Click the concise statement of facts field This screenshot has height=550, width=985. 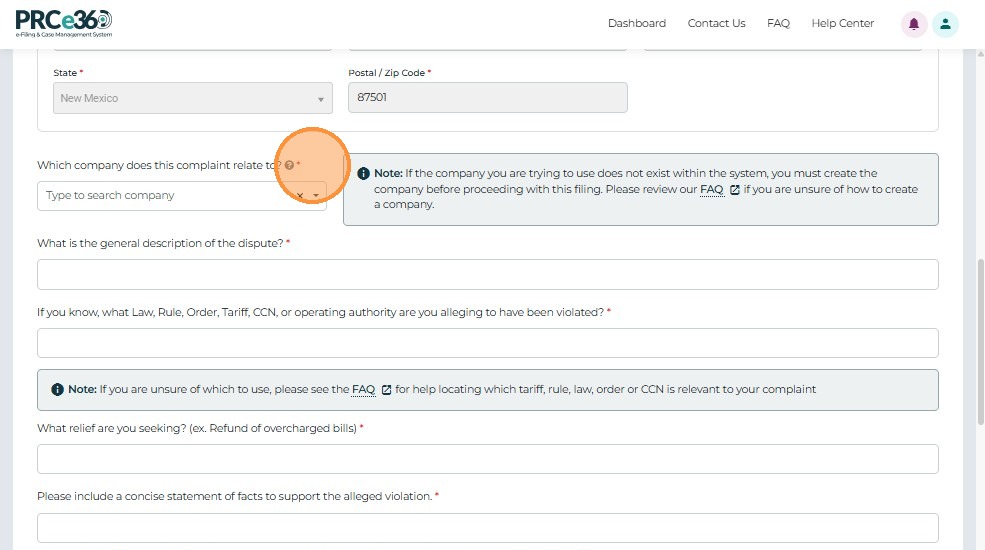point(487,528)
